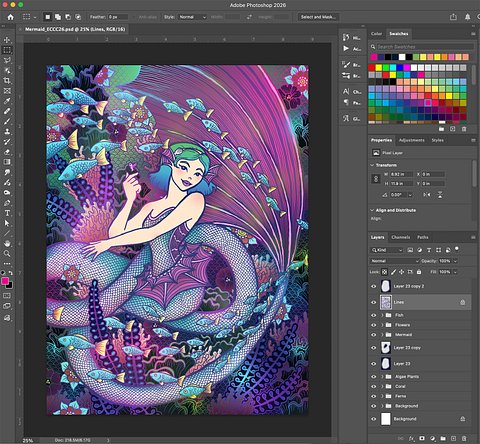Image resolution: width=480 pixels, height=444 pixels.
Task: Click the foreground pink color swatch
Action: click(5, 281)
